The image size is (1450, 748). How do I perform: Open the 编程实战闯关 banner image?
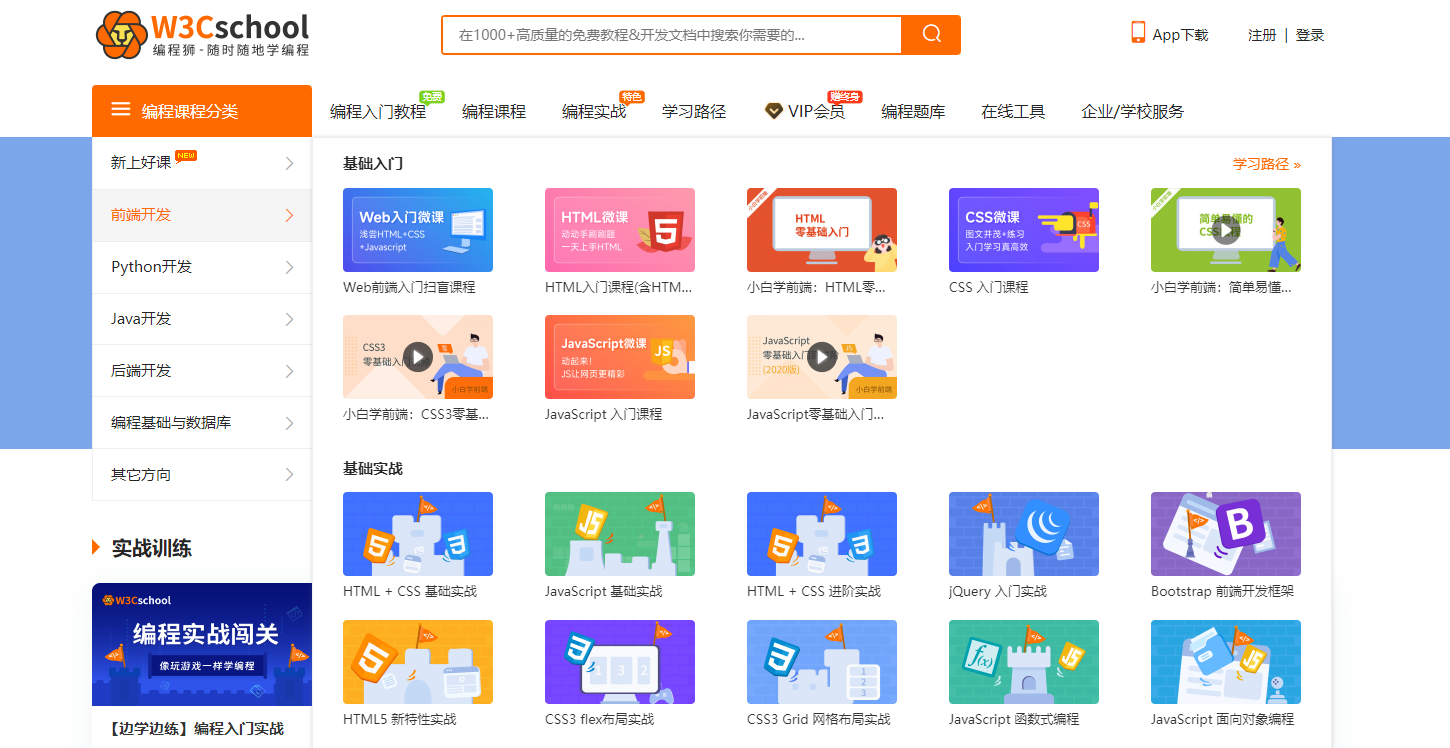point(202,645)
